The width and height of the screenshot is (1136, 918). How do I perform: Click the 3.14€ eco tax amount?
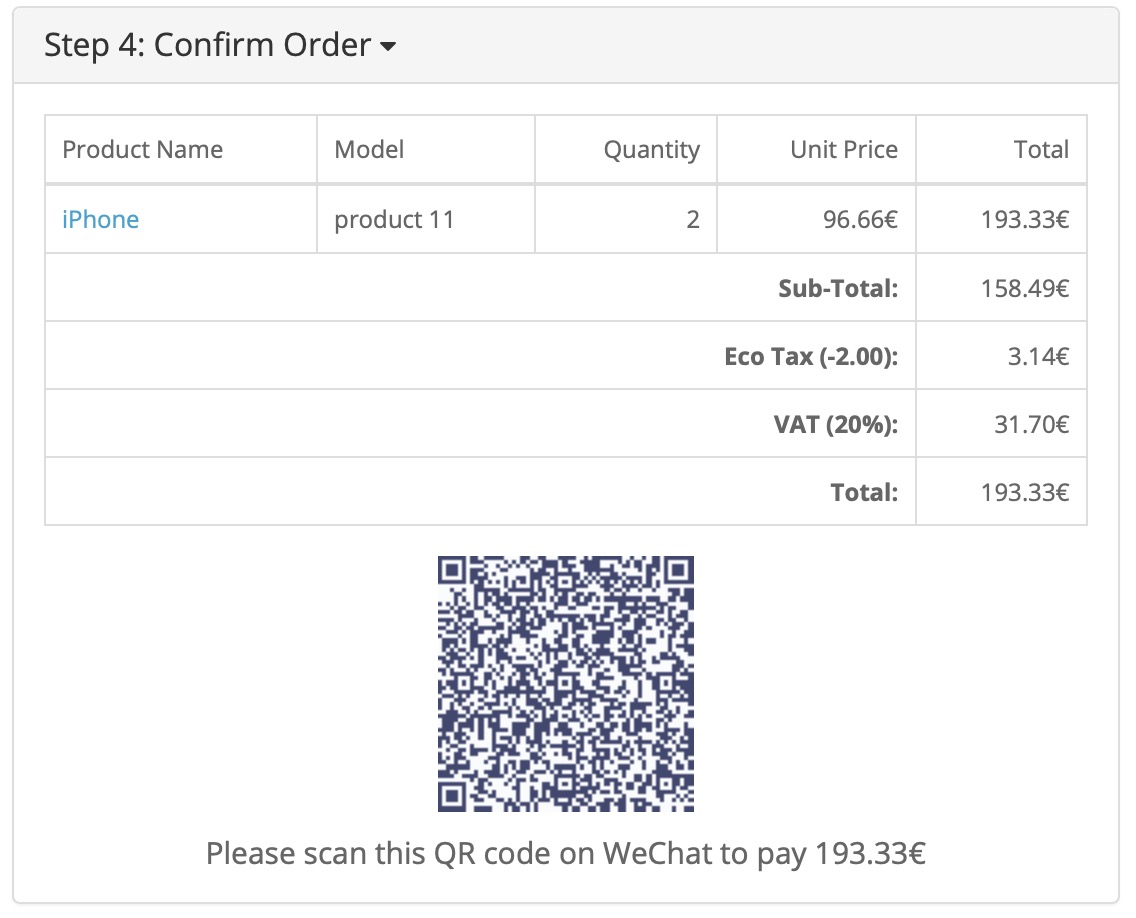tap(1038, 356)
